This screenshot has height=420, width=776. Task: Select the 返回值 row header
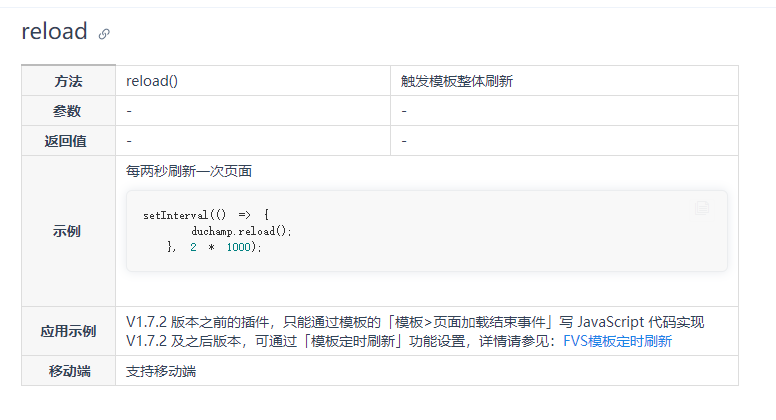(x=69, y=141)
